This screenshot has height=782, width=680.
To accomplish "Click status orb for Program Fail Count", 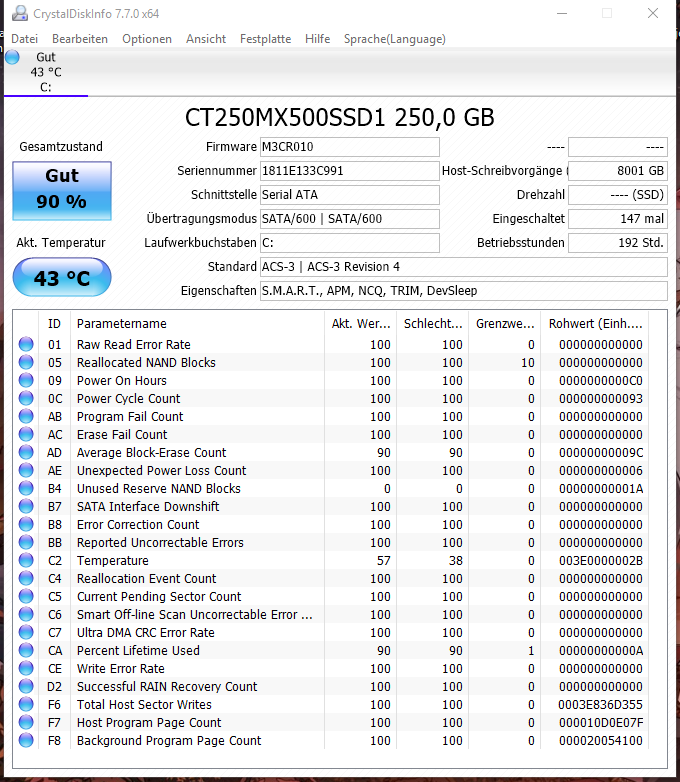I will (x=26, y=416).
